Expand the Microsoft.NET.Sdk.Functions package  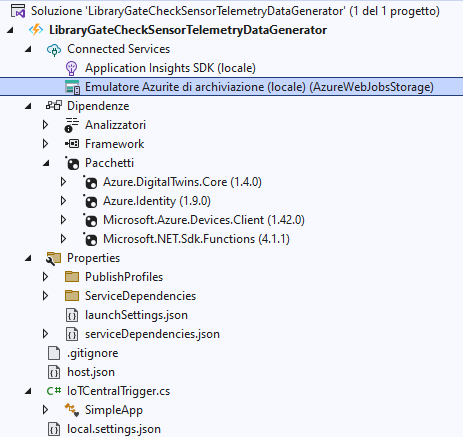click(63, 239)
